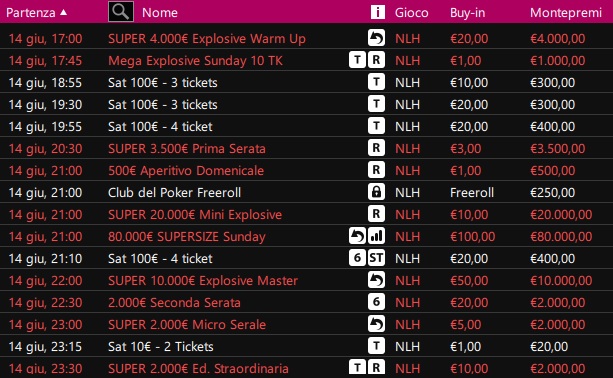The height and width of the screenshot is (378, 613).
Task: Click the R rebuy icon on Prima Serata row
Action: (376, 148)
